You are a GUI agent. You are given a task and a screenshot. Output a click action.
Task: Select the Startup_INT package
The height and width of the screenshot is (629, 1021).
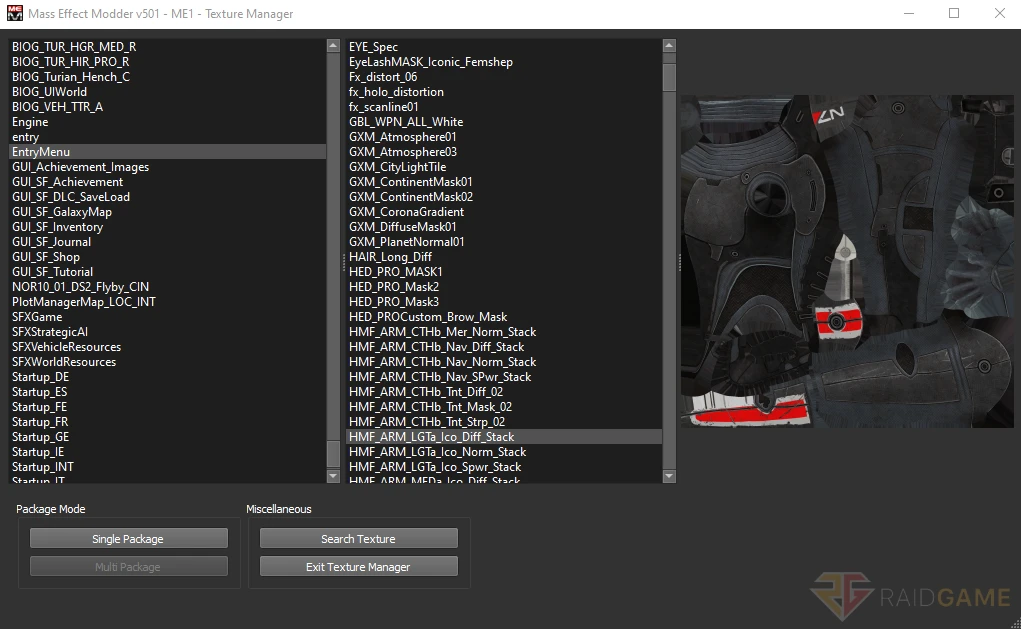click(167, 466)
